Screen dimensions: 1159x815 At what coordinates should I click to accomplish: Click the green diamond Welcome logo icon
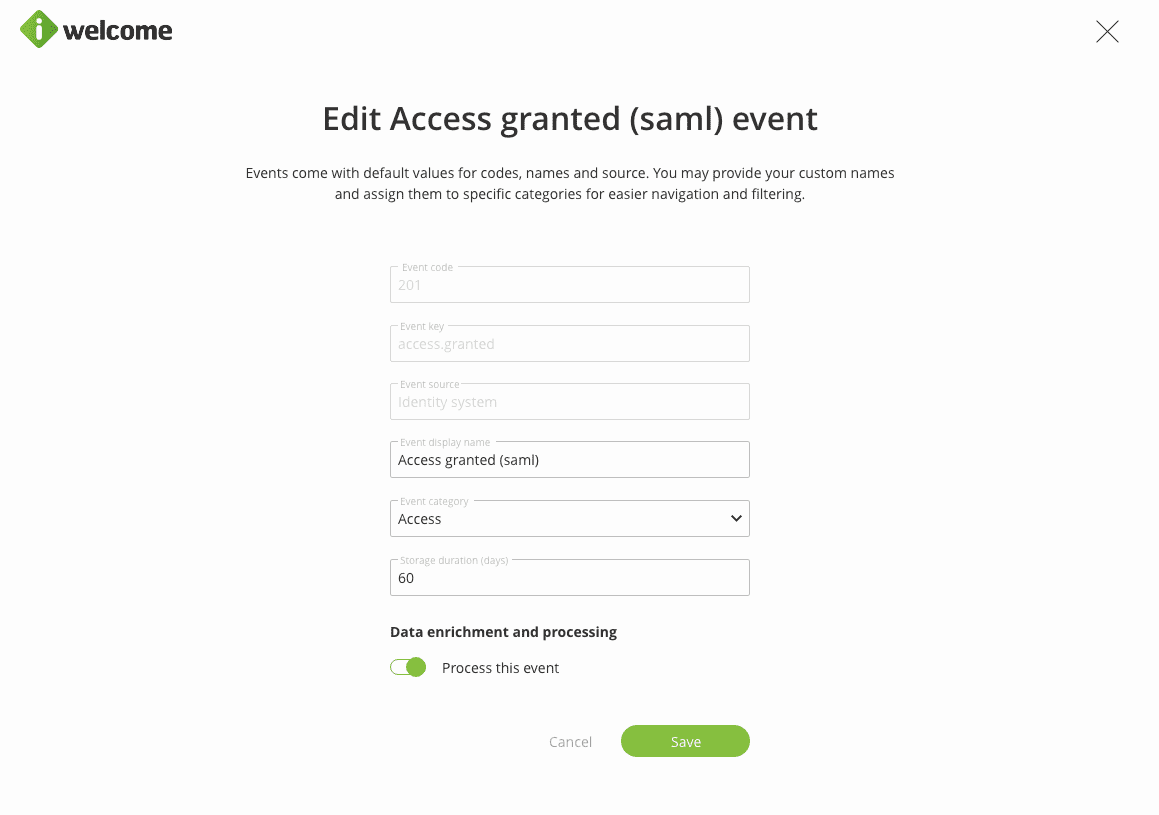(x=39, y=29)
